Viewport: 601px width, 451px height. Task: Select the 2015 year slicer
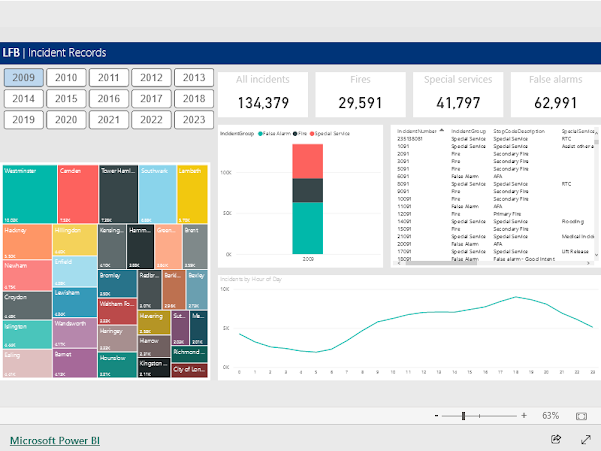point(66,99)
